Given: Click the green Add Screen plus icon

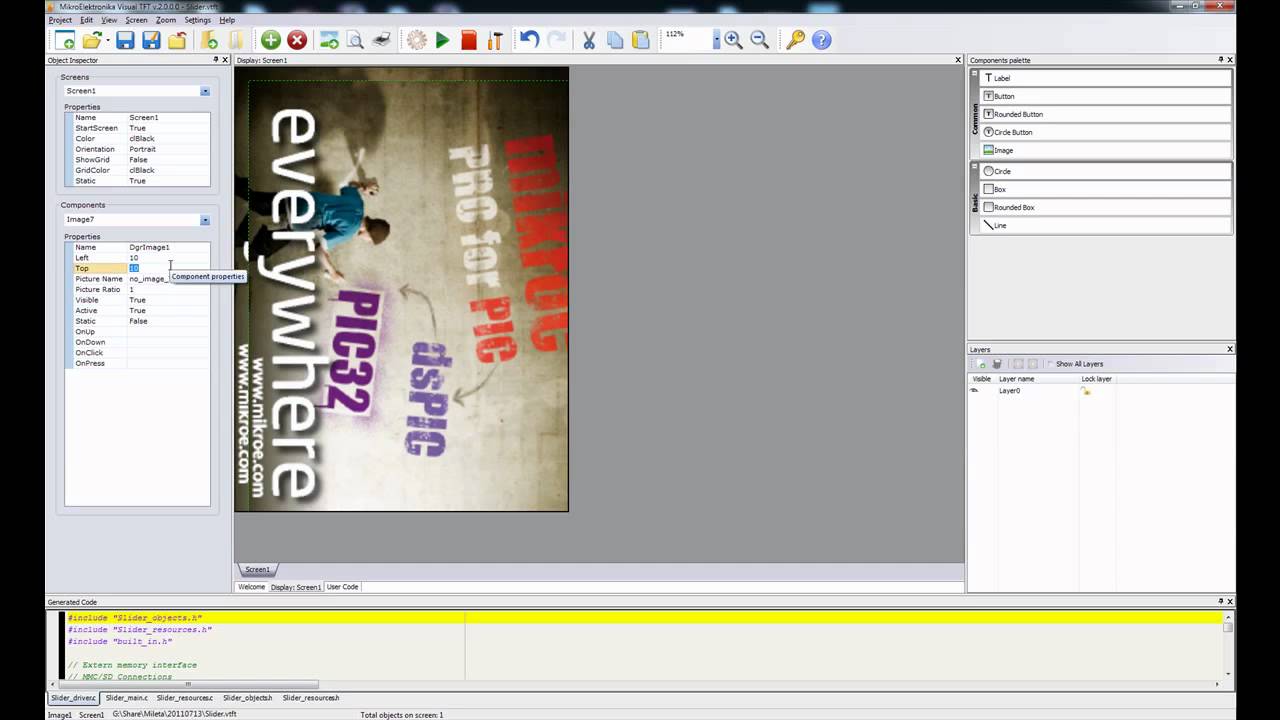Looking at the screenshot, I should point(270,40).
